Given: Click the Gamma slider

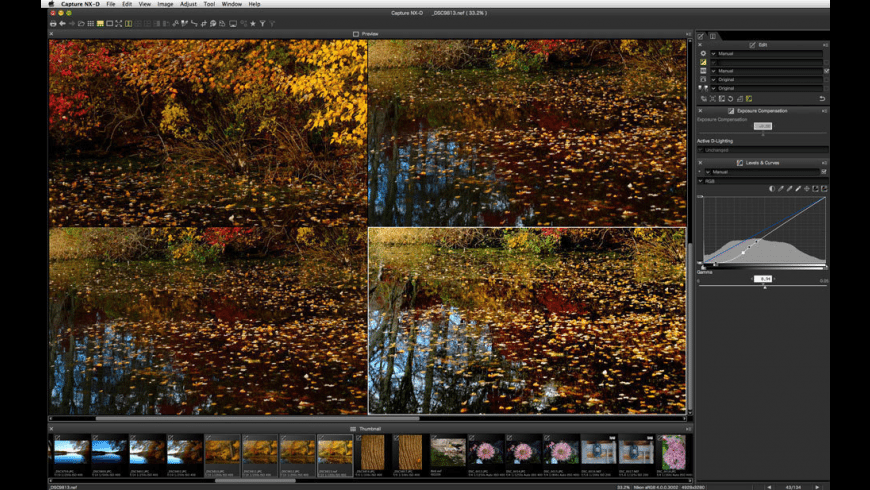Looking at the screenshot, I should [x=762, y=286].
